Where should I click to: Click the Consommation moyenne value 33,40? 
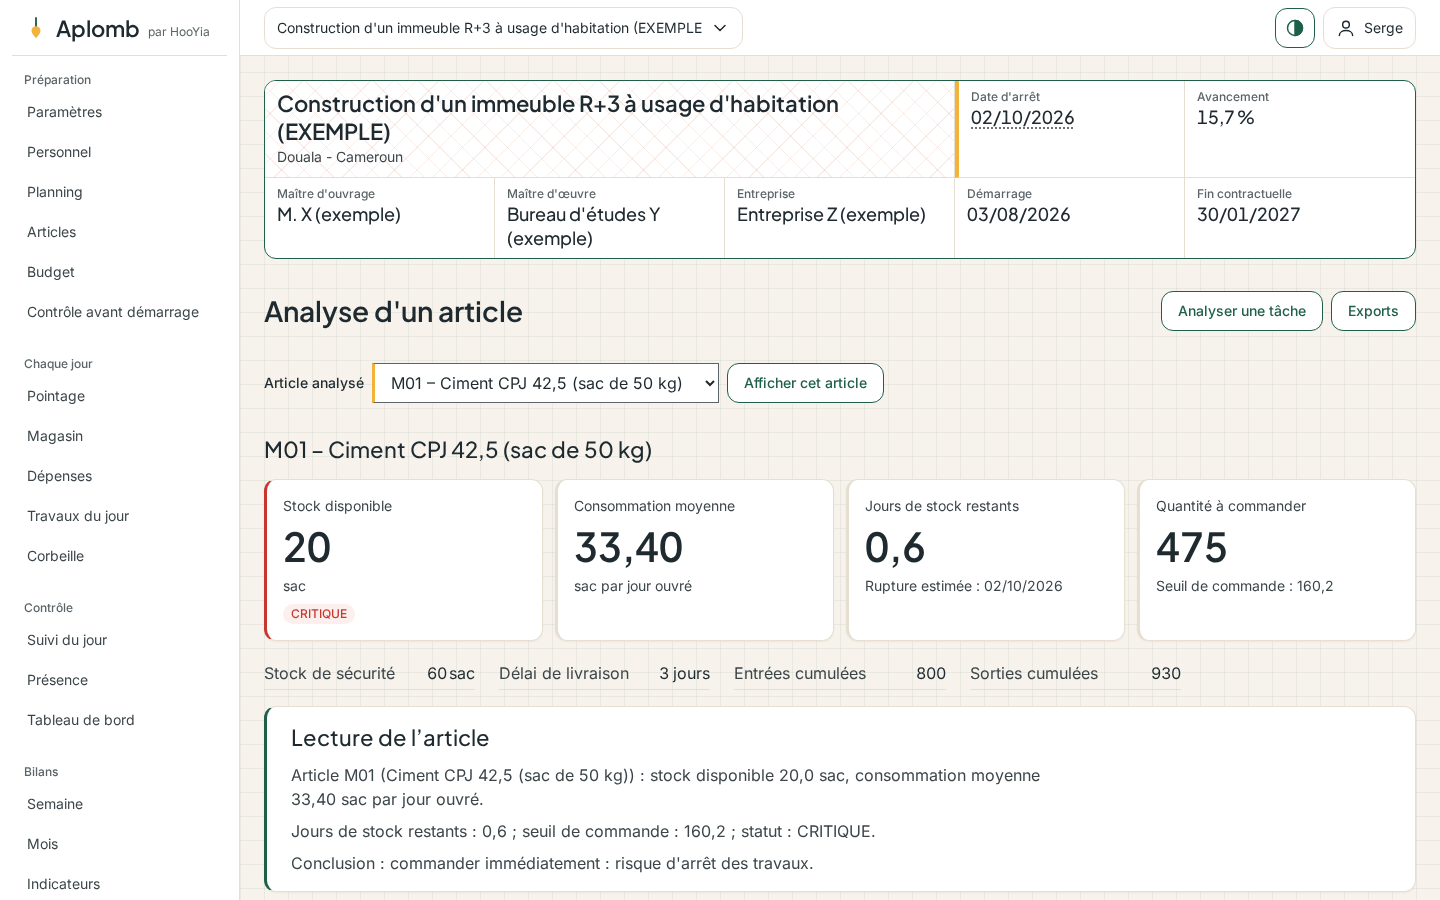pyautogui.click(x=629, y=547)
